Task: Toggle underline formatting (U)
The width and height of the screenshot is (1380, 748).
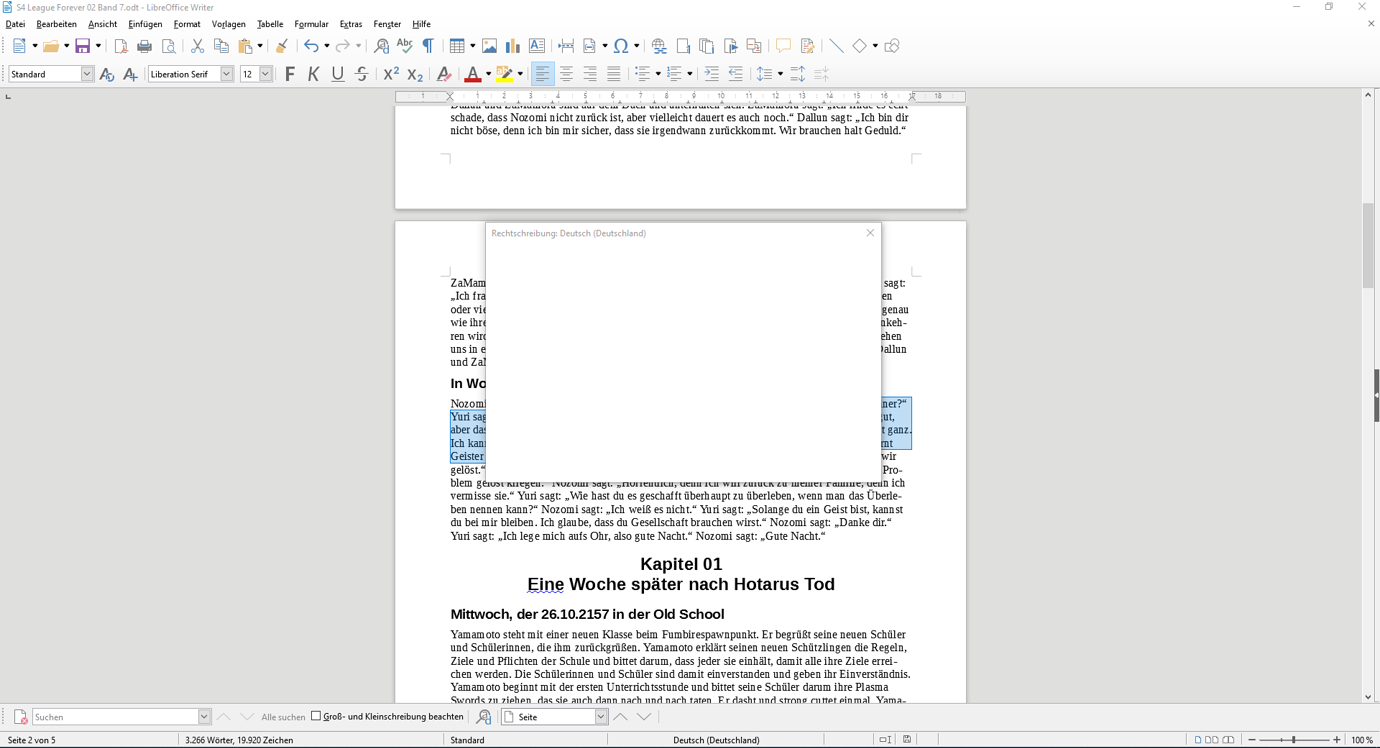Action: click(338, 74)
